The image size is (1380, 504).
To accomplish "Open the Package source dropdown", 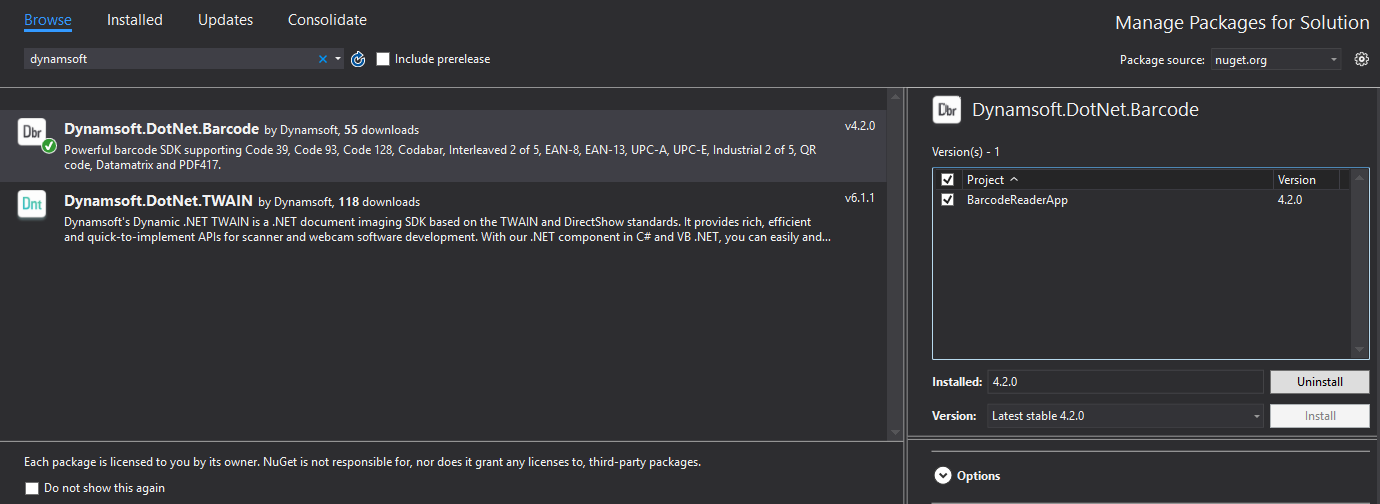I will pos(1276,60).
